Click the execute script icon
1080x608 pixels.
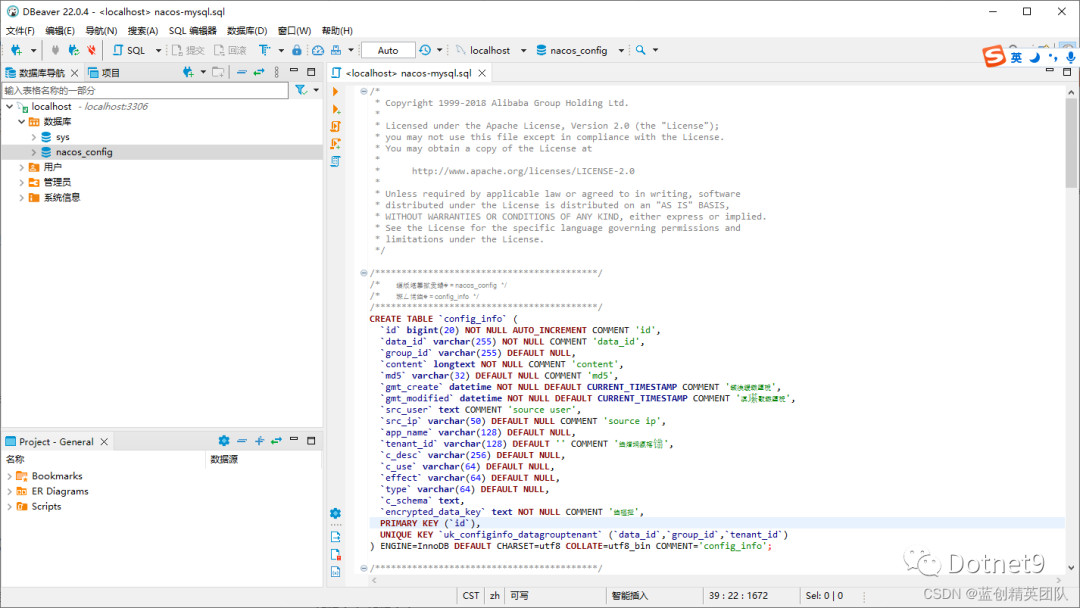(335, 127)
